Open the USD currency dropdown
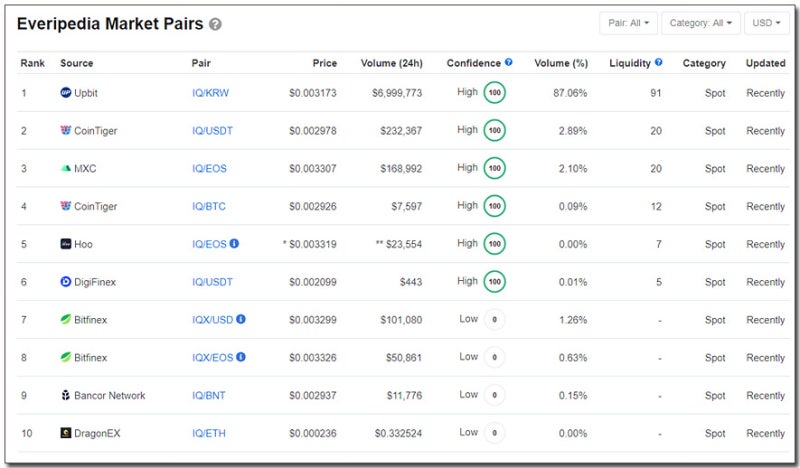The height and width of the screenshot is (468, 800). coord(766,23)
